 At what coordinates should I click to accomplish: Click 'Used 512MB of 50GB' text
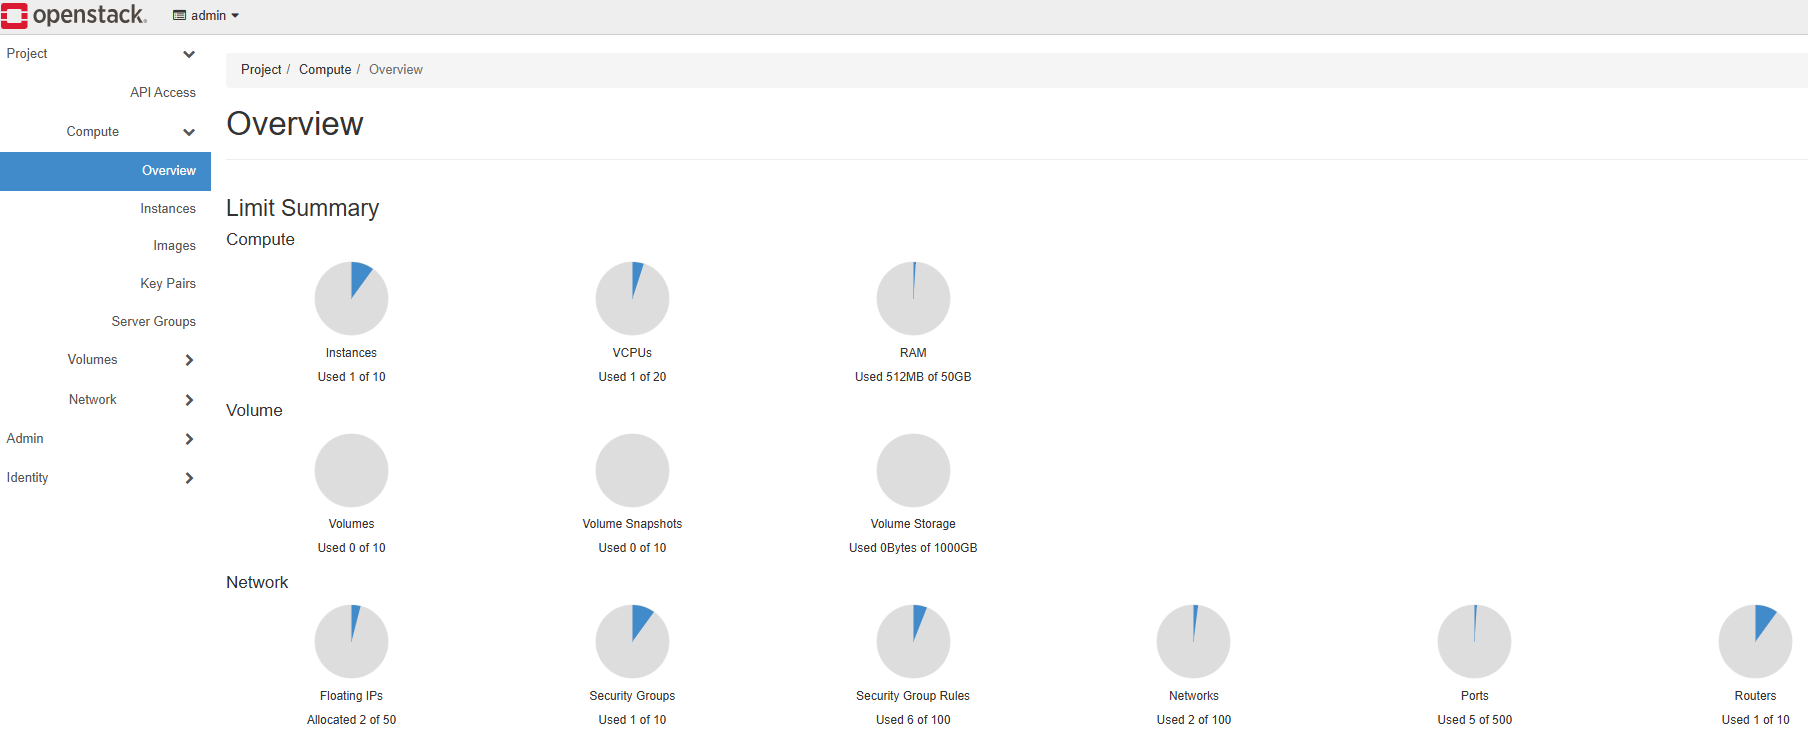[x=913, y=377]
